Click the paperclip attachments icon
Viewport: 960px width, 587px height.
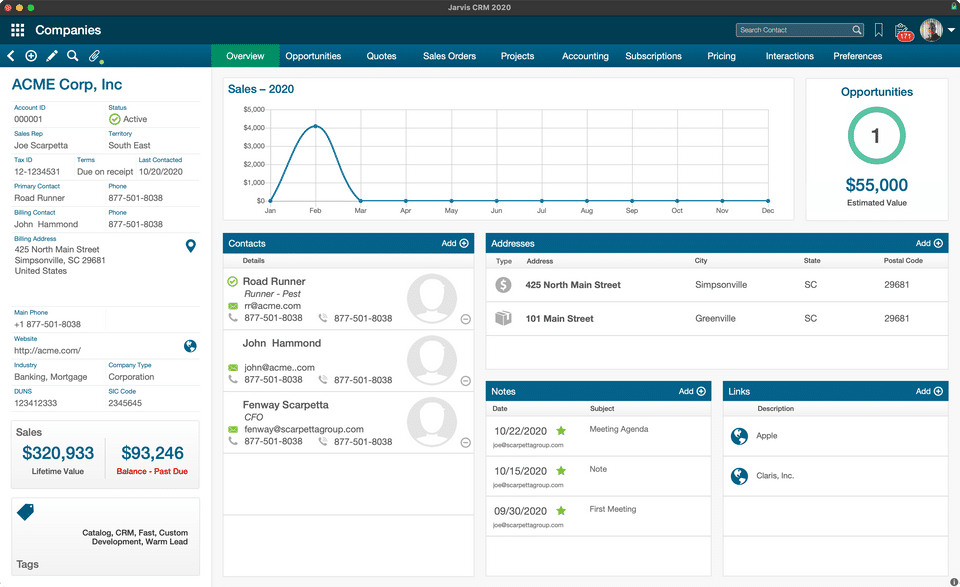(94, 56)
